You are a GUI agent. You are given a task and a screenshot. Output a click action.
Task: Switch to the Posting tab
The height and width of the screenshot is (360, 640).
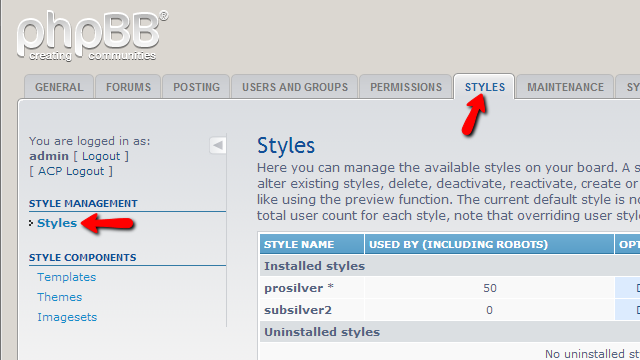click(196, 87)
